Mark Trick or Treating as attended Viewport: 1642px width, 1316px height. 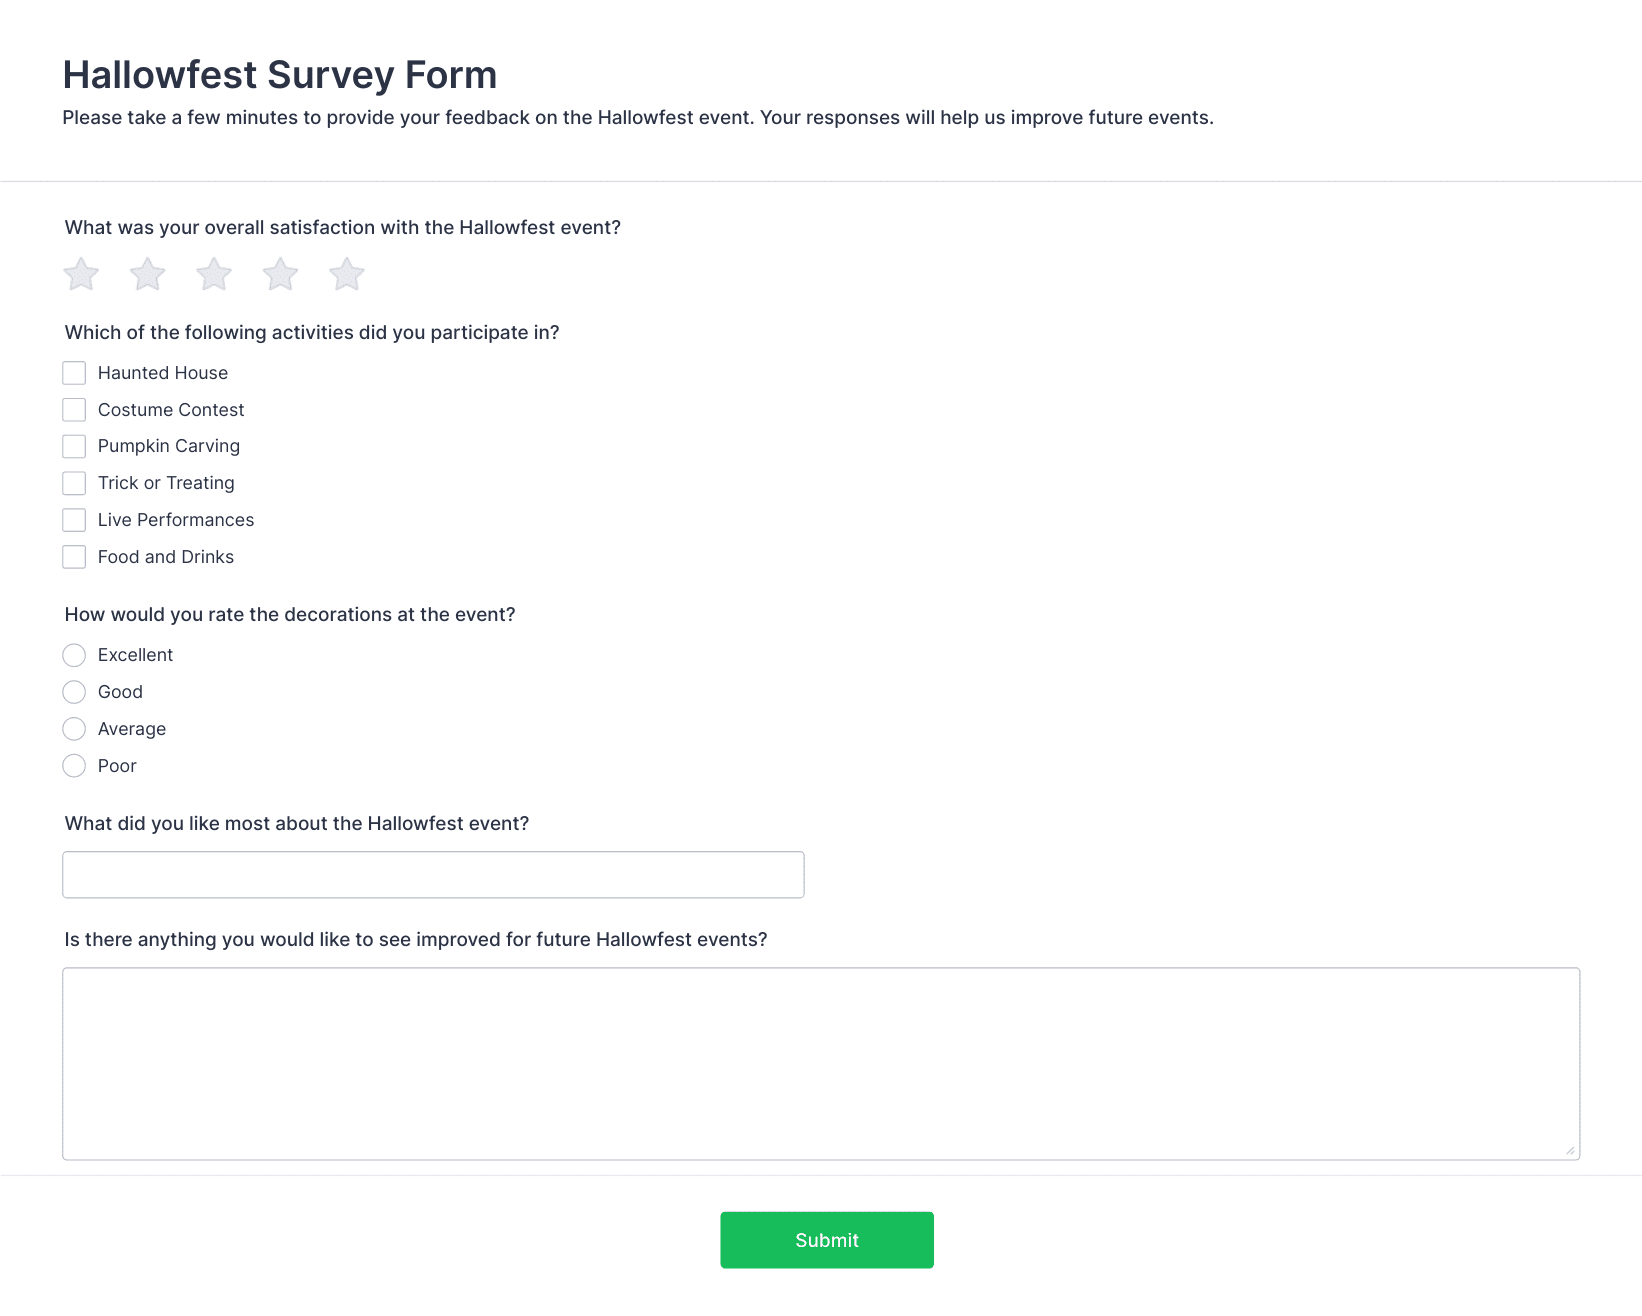(74, 483)
